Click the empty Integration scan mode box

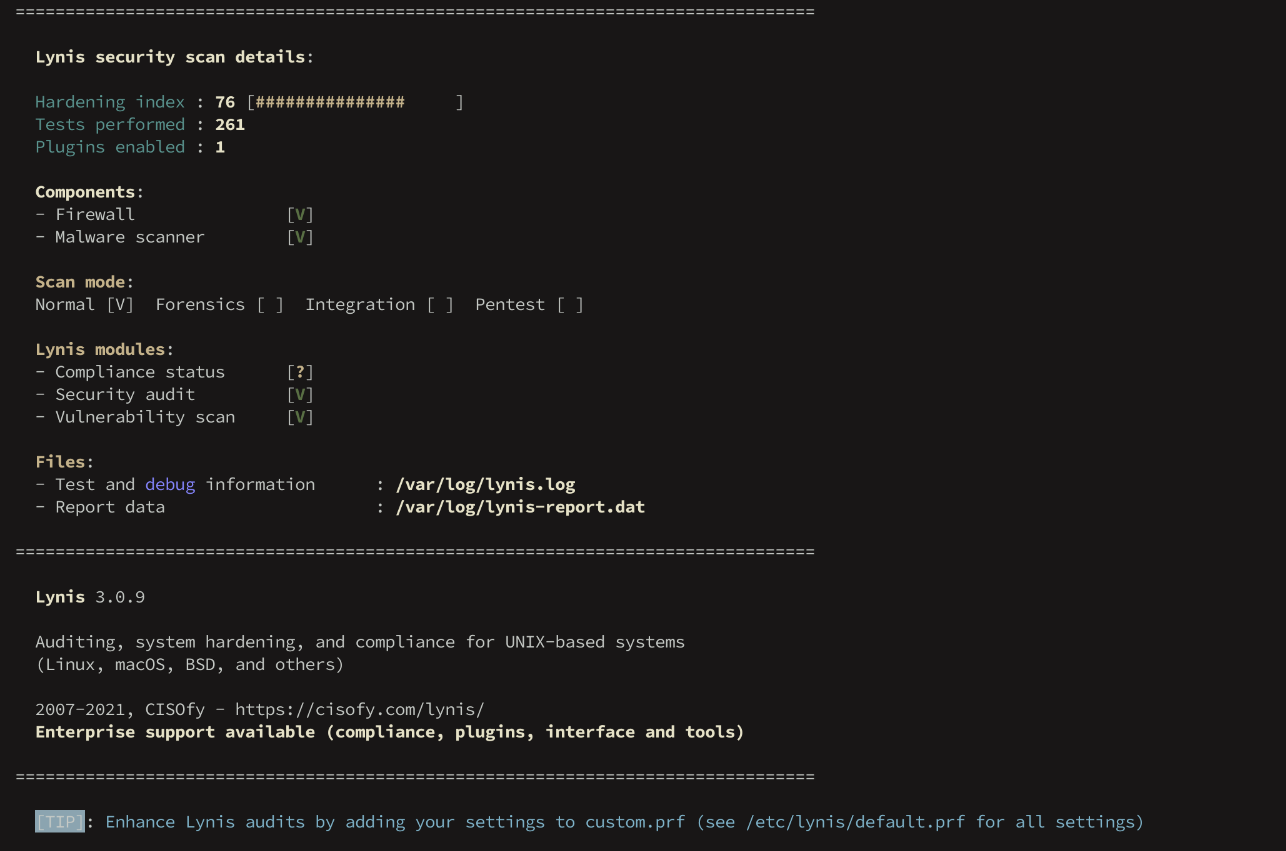tap(440, 304)
